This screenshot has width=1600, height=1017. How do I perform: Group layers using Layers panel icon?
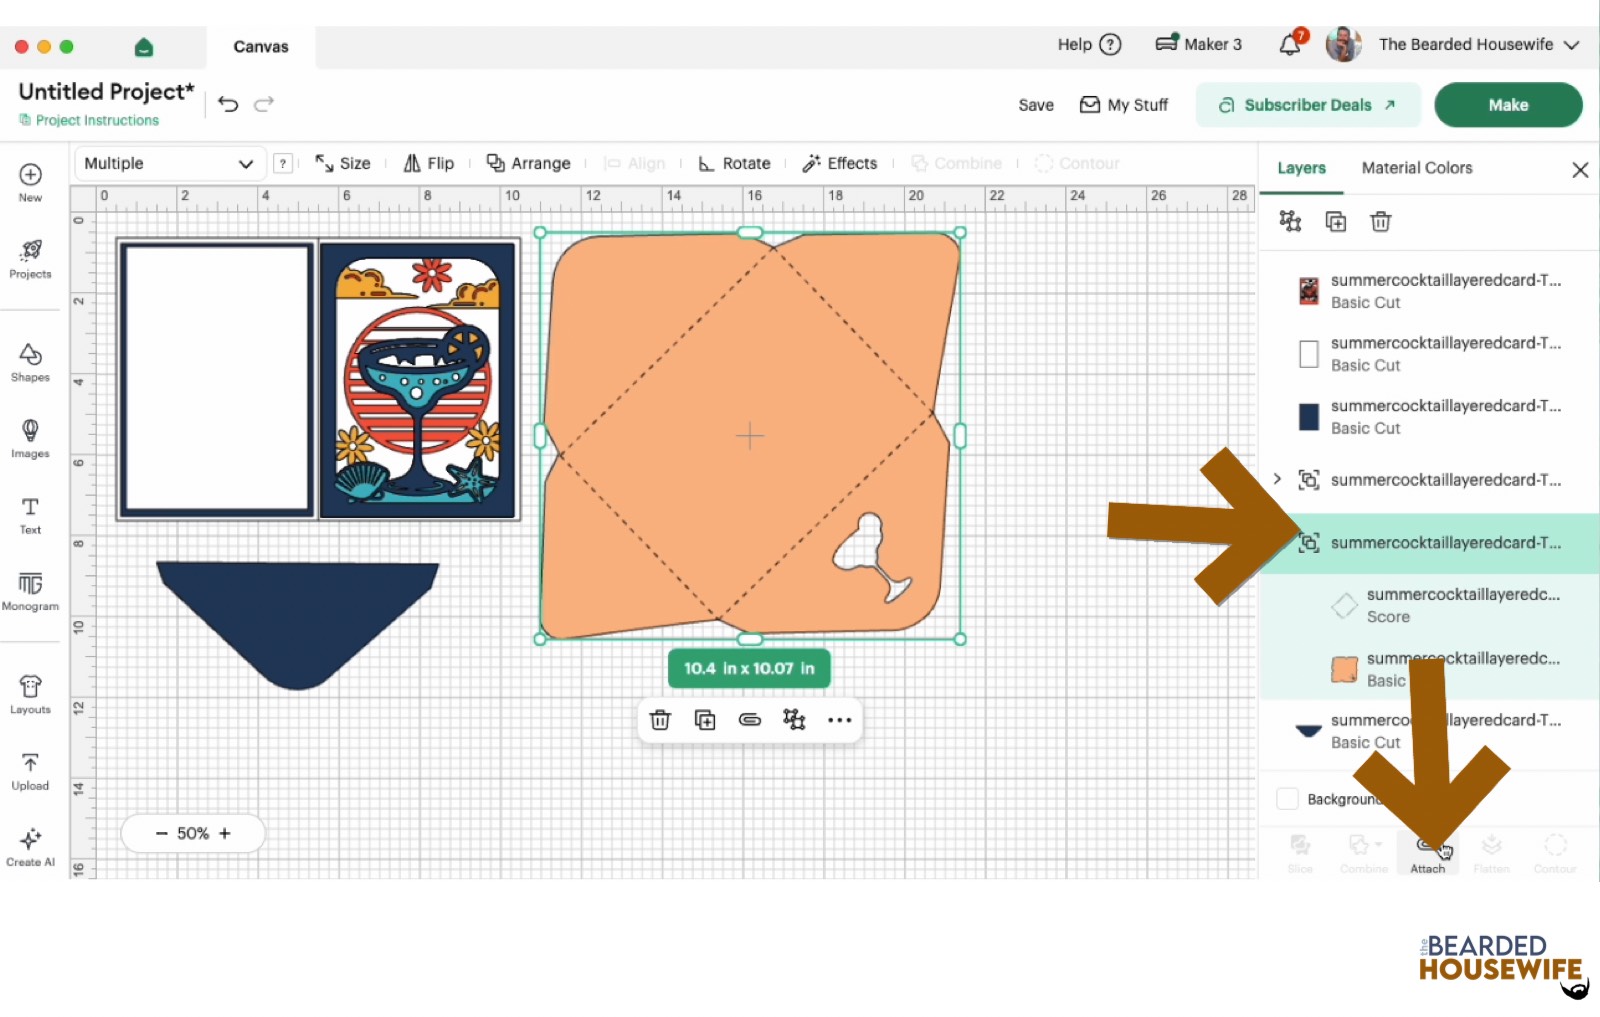pos(1290,221)
